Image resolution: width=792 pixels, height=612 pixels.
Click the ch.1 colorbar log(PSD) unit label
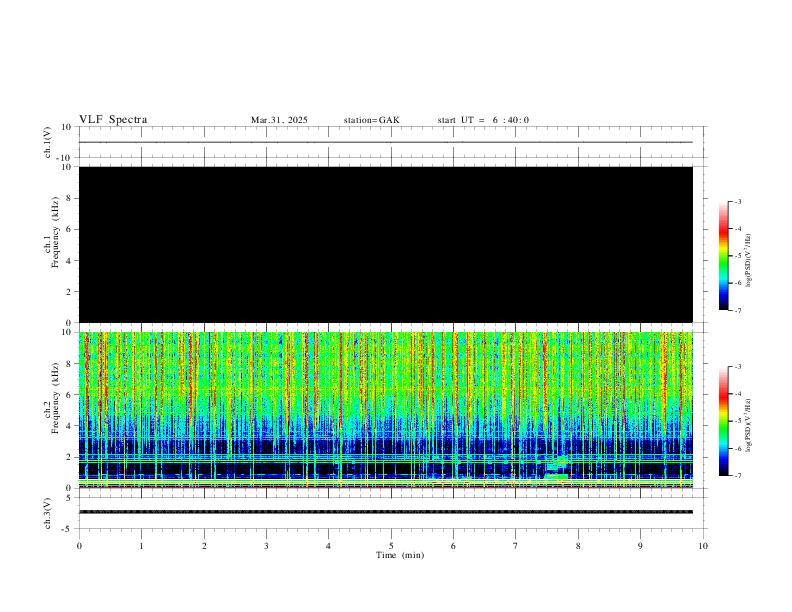click(x=748, y=261)
